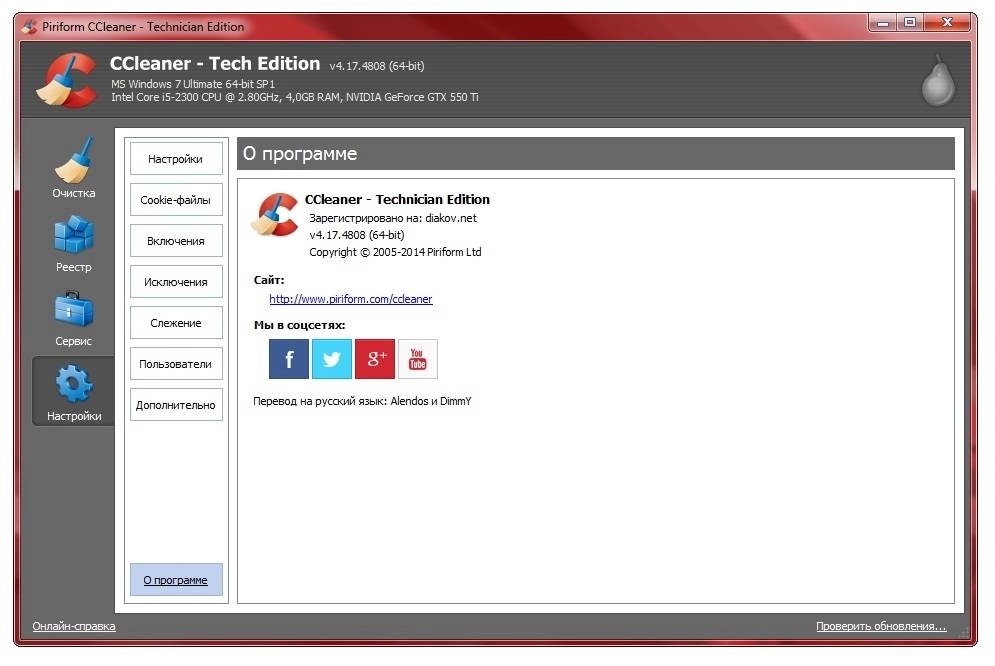Click the registration text diakov.net
The image size is (995, 666).
(x=393, y=218)
